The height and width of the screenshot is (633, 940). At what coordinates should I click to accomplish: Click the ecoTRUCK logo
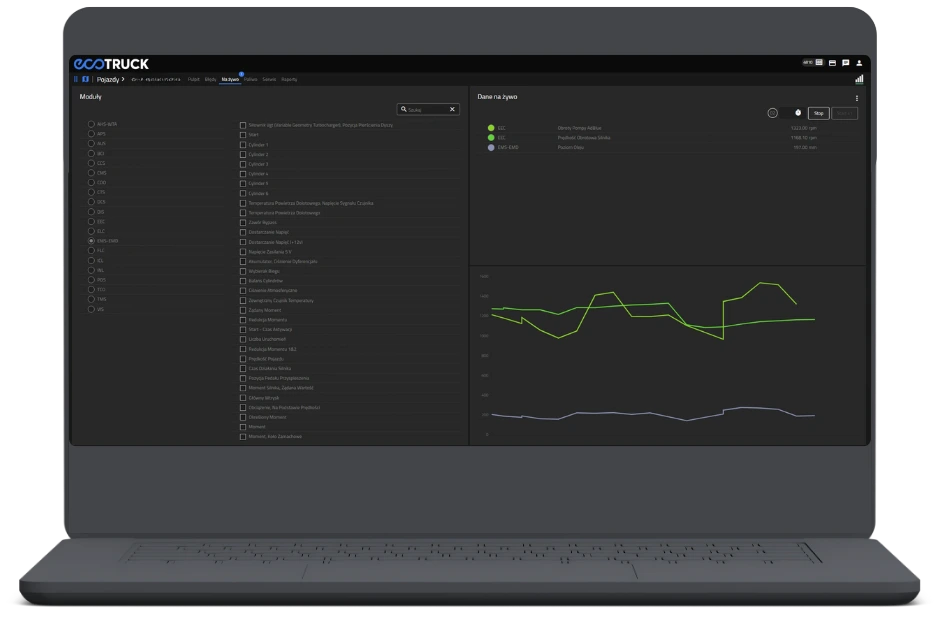[110, 64]
